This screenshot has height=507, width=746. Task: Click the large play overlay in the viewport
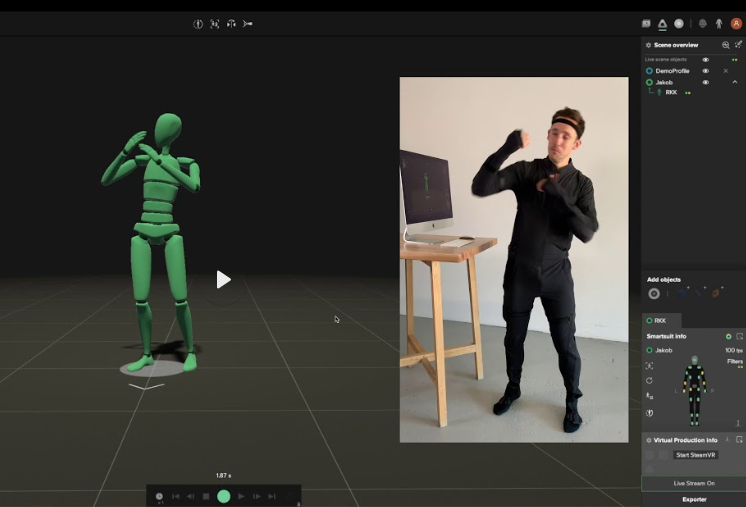click(x=223, y=279)
